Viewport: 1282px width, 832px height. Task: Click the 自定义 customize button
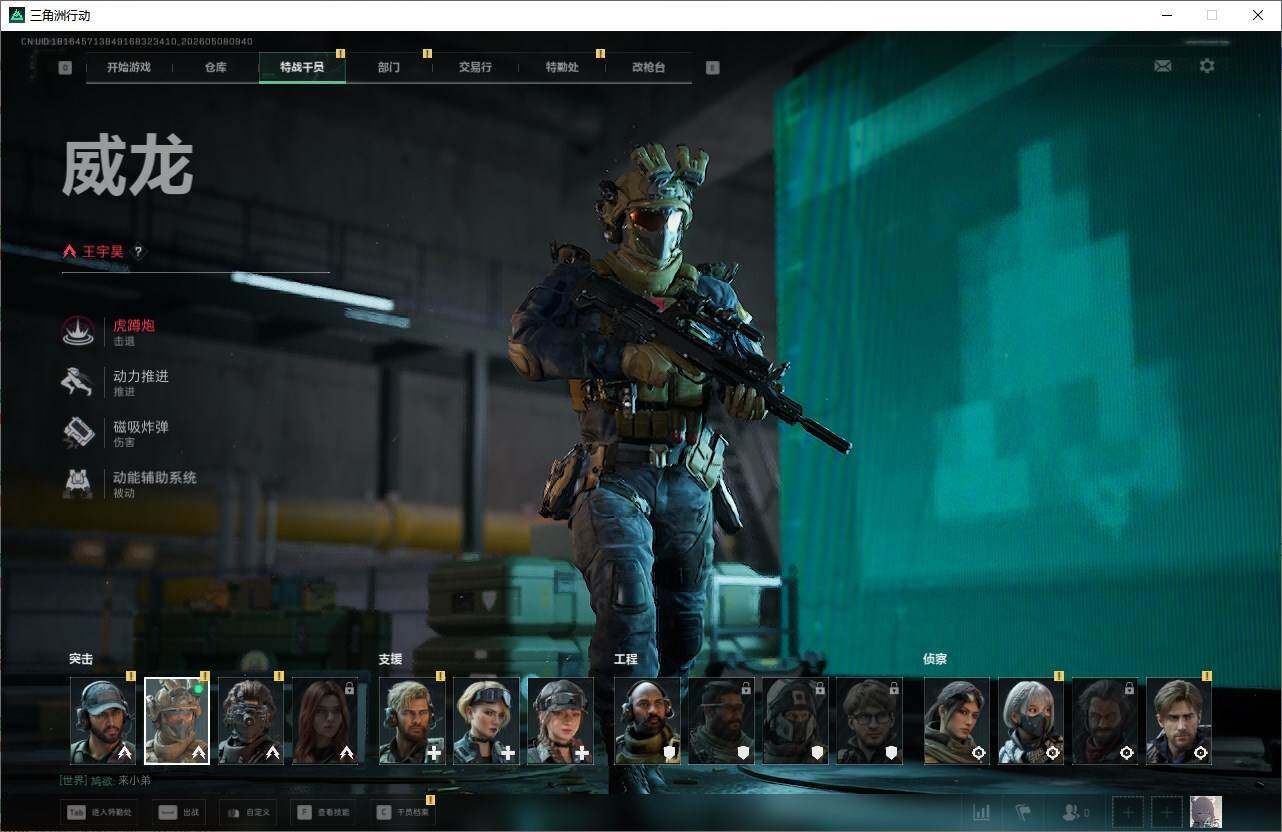click(246, 813)
